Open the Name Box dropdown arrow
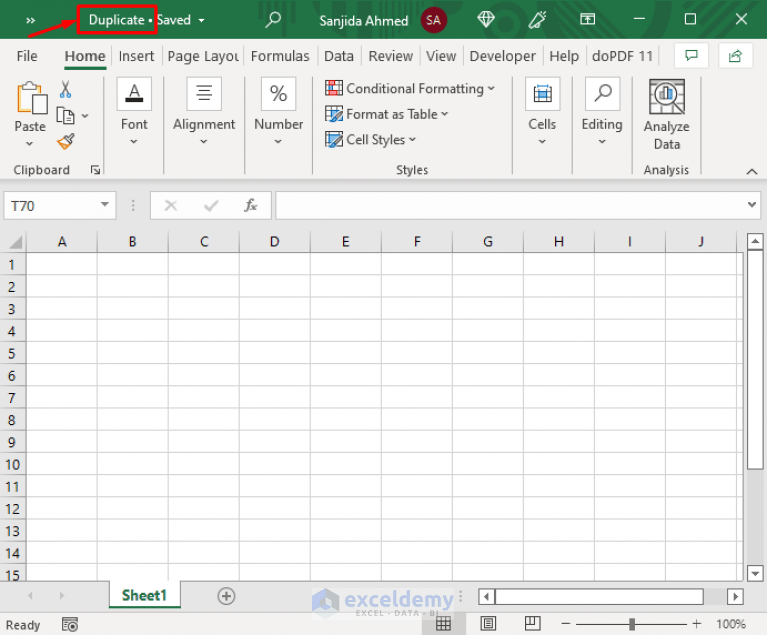Screen dimensions: 767x635 point(105,204)
